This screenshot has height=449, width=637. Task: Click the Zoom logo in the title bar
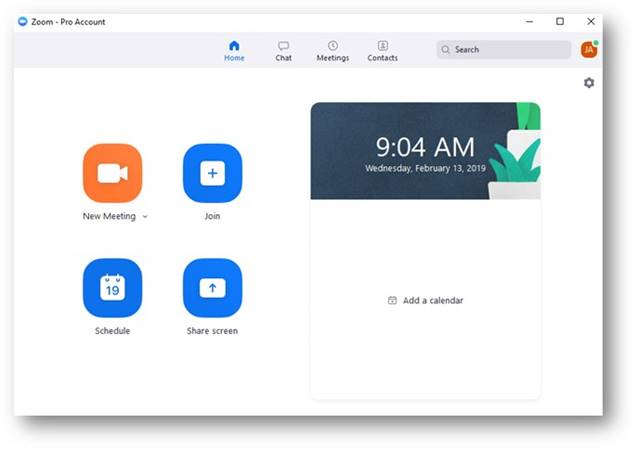23,21
